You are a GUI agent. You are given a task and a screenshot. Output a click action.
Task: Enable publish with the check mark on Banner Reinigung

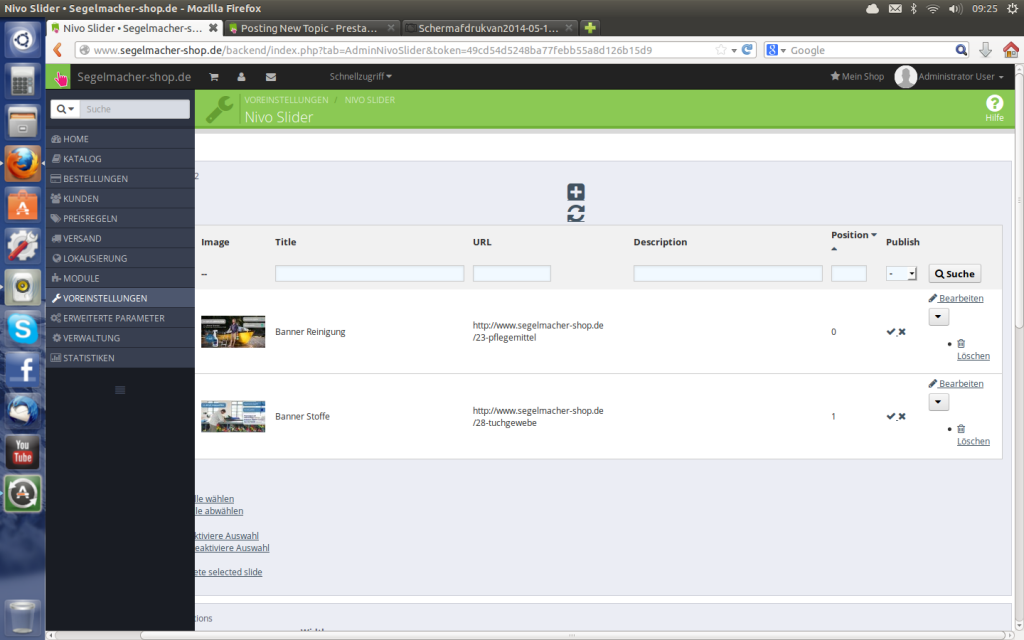coord(891,331)
